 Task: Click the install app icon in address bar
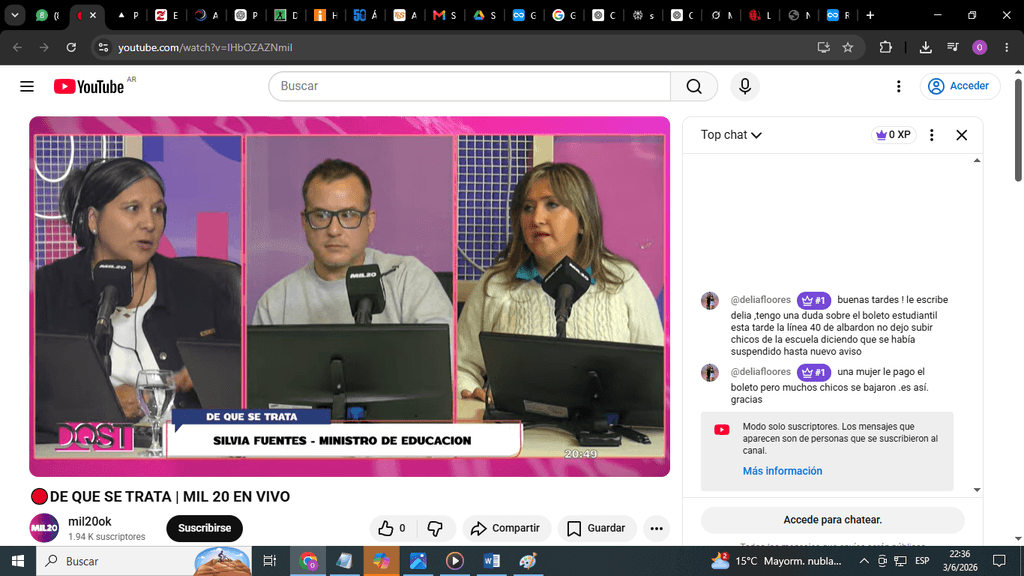[824, 47]
